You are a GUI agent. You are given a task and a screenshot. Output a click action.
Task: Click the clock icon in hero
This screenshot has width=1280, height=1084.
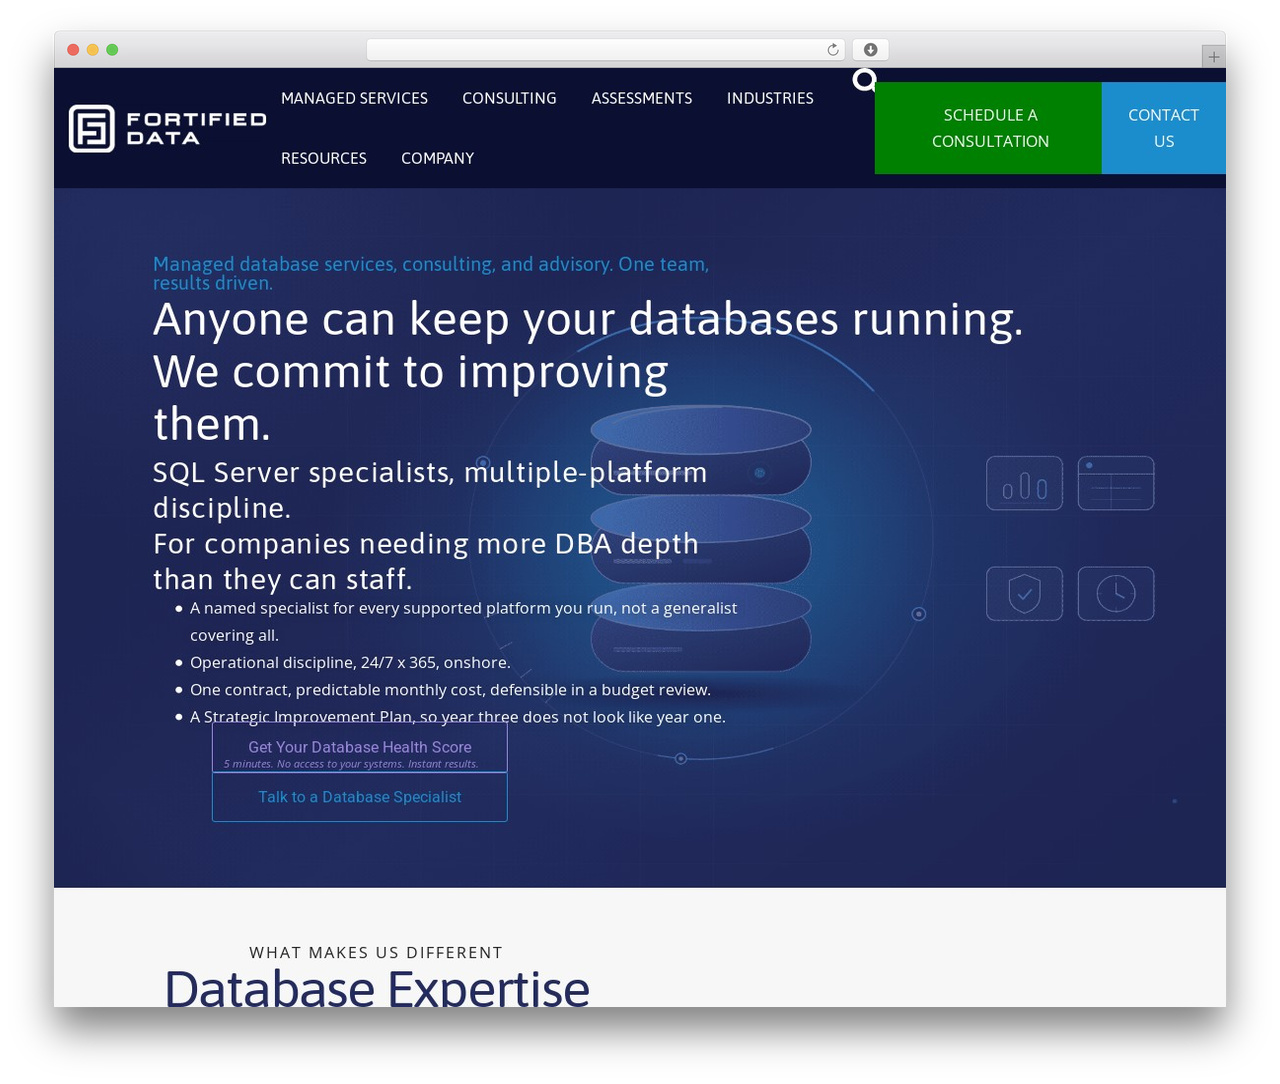pos(1116,593)
